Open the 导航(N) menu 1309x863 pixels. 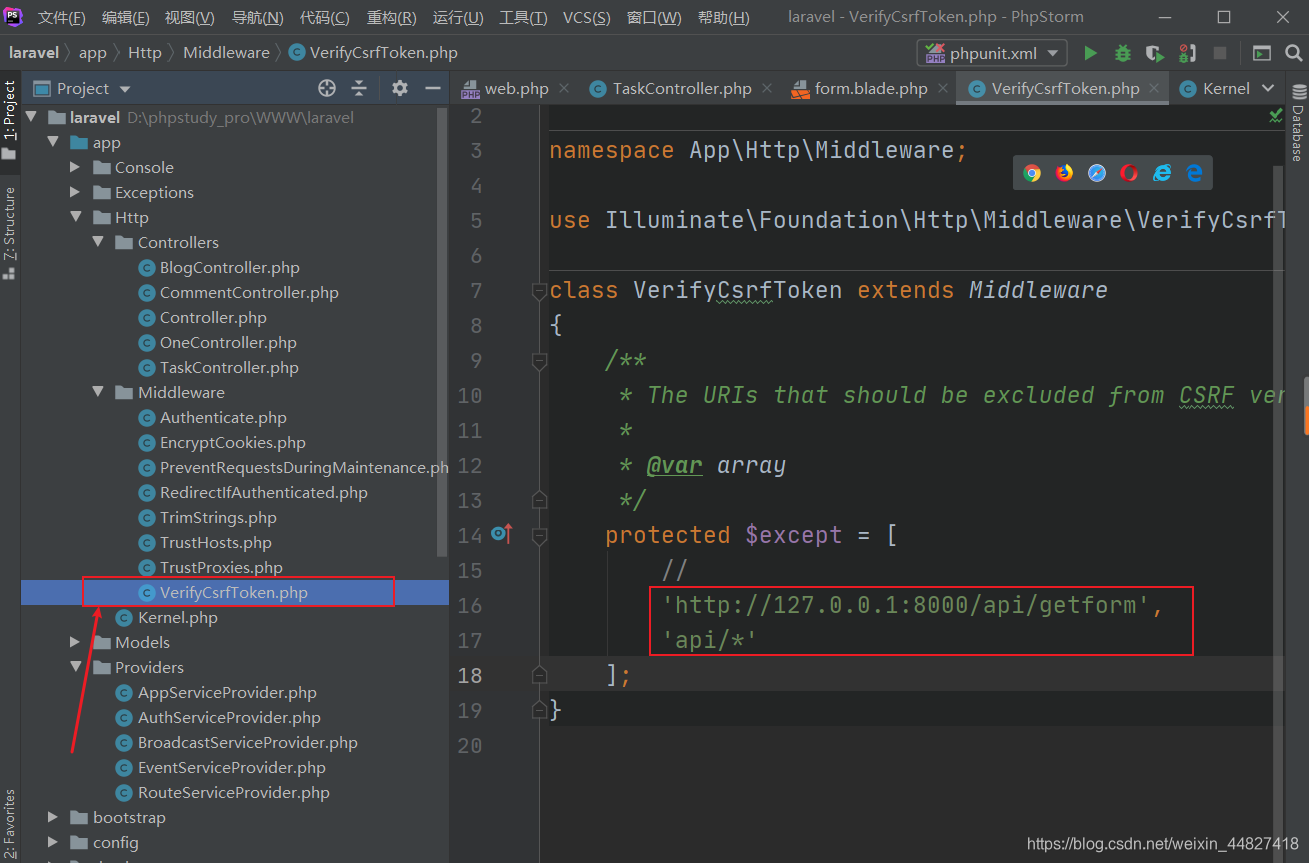[x=258, y=17]
